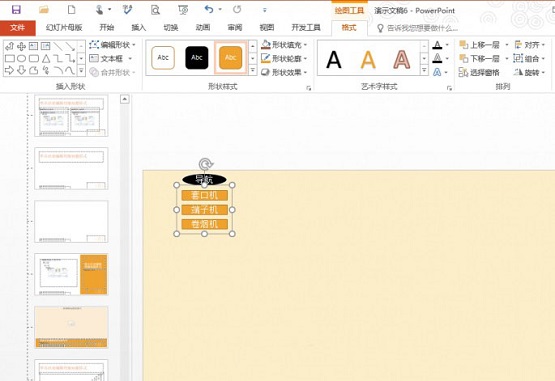Apply the white outlined Abc shape style

click(163, 57)
